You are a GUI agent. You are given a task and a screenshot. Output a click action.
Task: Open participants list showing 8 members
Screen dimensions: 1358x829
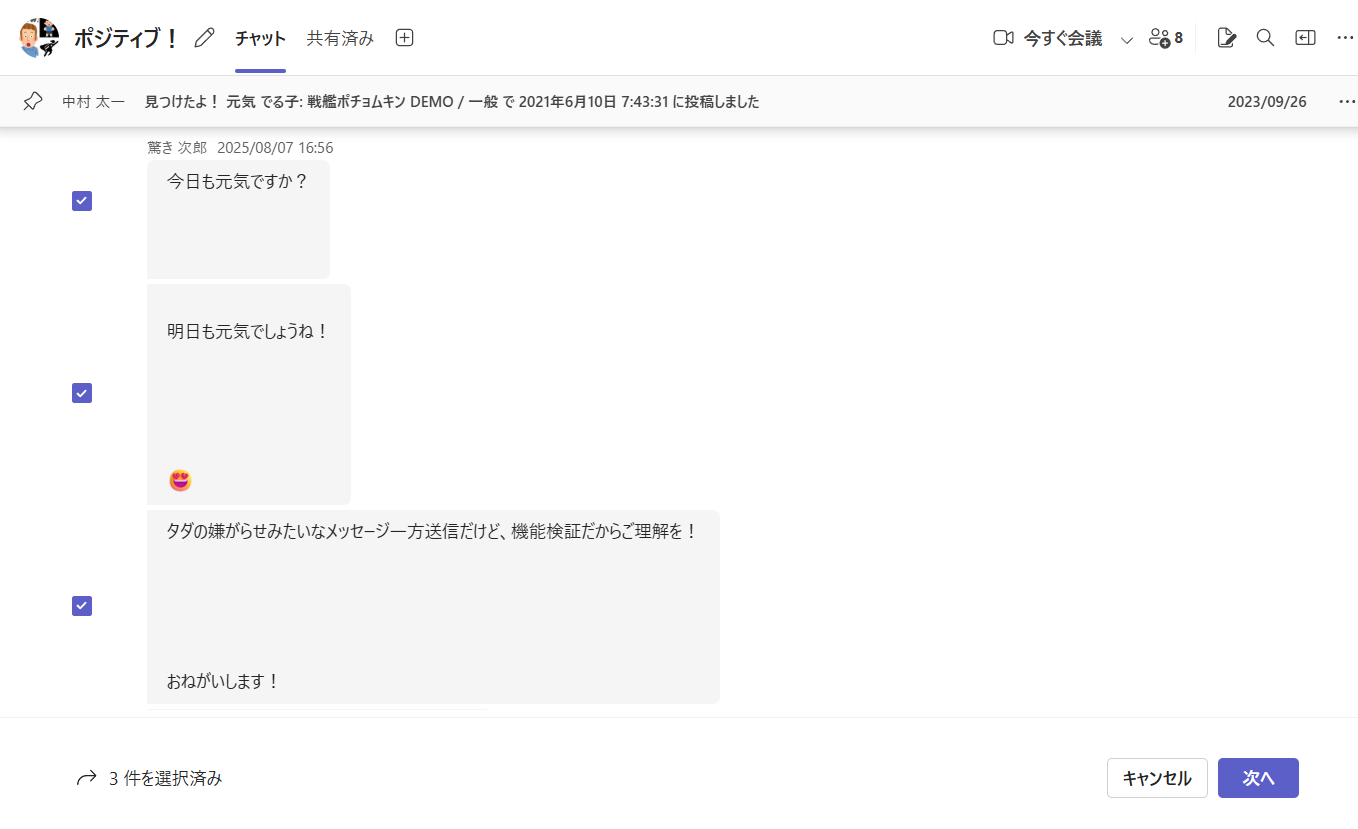pyautogui.click(x=1166, y=38)
